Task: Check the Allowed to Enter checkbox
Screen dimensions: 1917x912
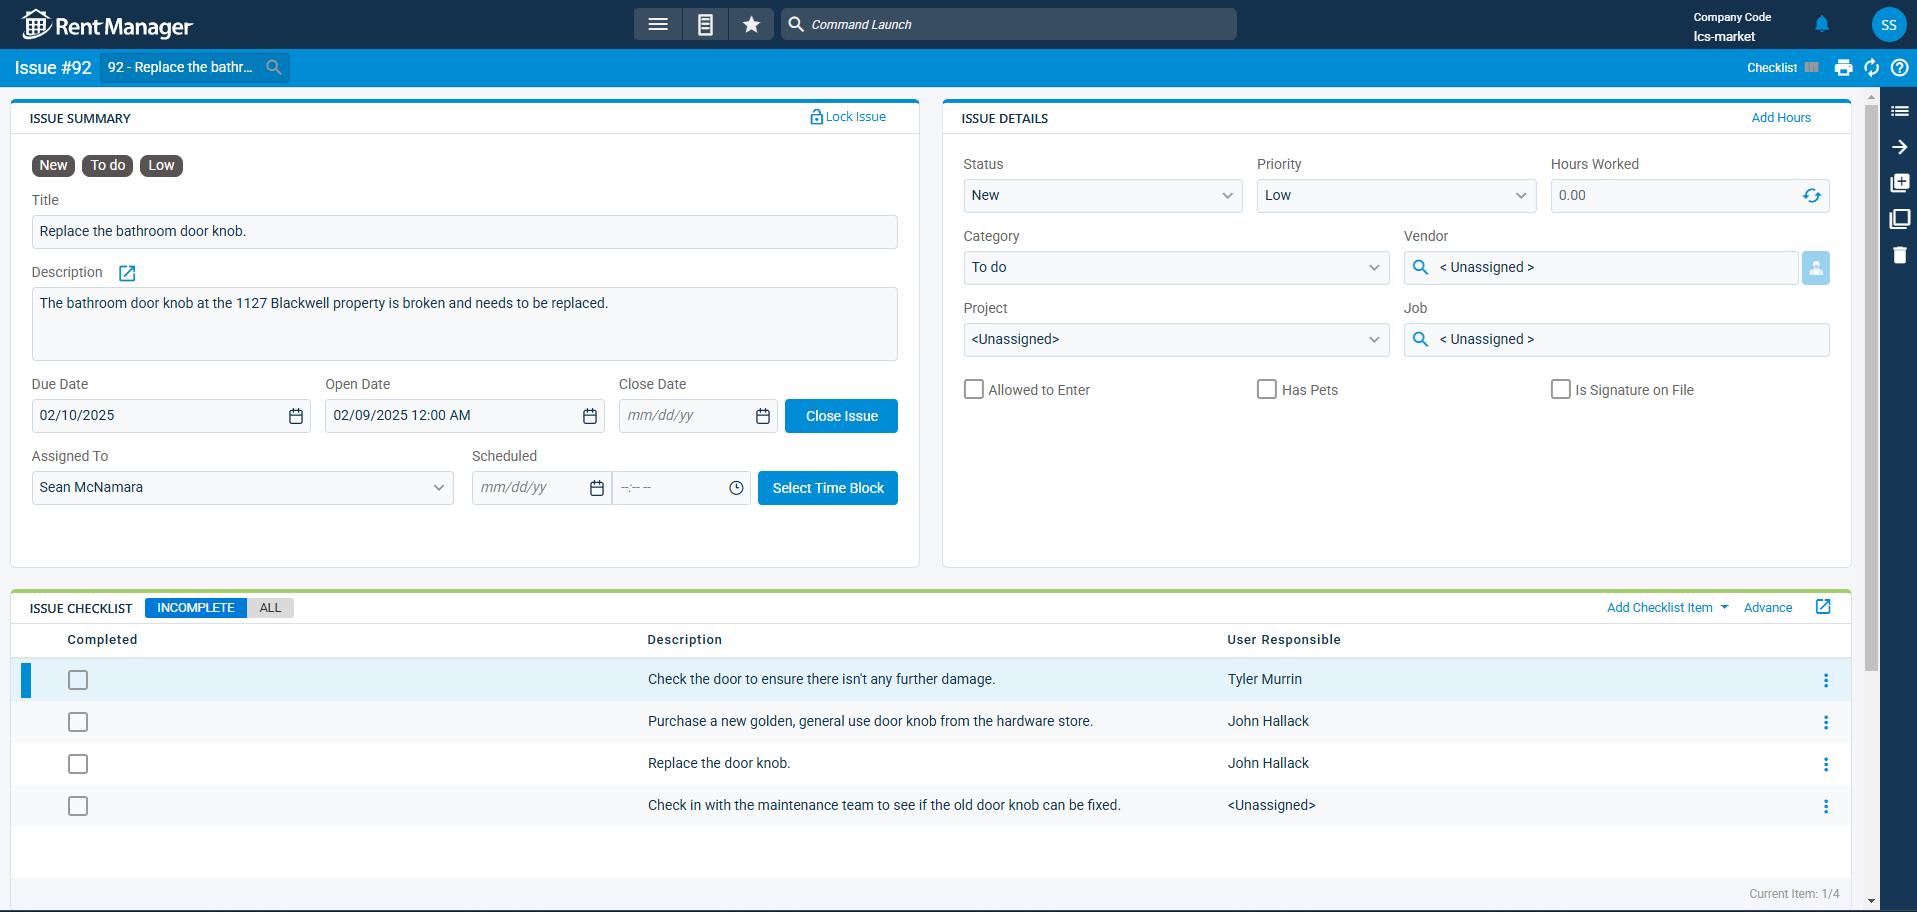Action: (x=974, y=390)
